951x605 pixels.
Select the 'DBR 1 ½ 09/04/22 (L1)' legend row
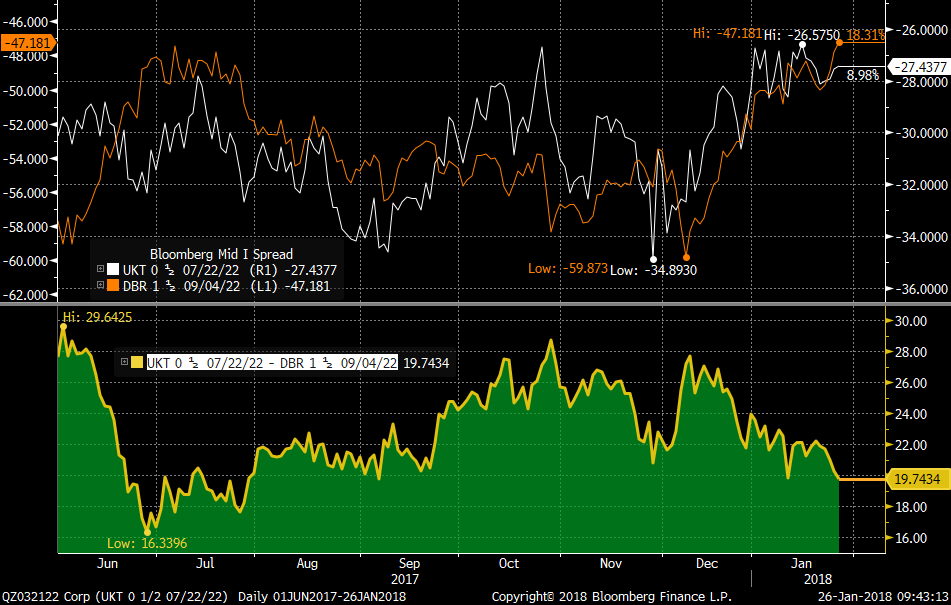click(x=213, y=286)
